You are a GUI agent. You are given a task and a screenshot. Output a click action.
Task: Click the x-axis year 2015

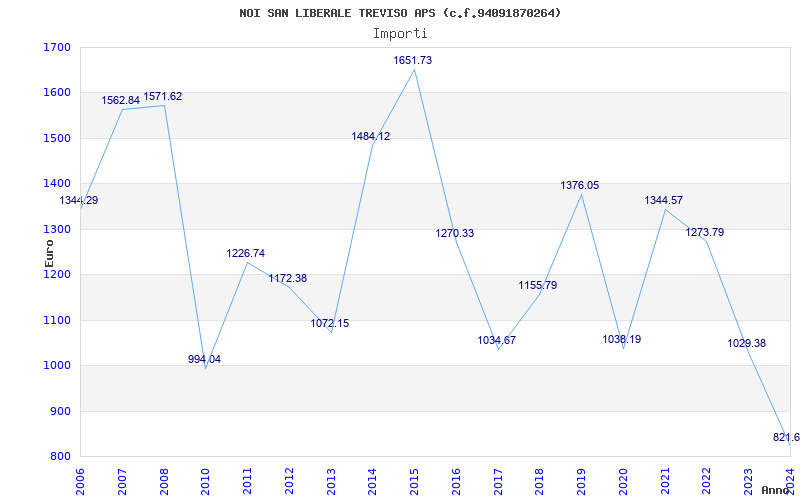(x=415, y=482)
